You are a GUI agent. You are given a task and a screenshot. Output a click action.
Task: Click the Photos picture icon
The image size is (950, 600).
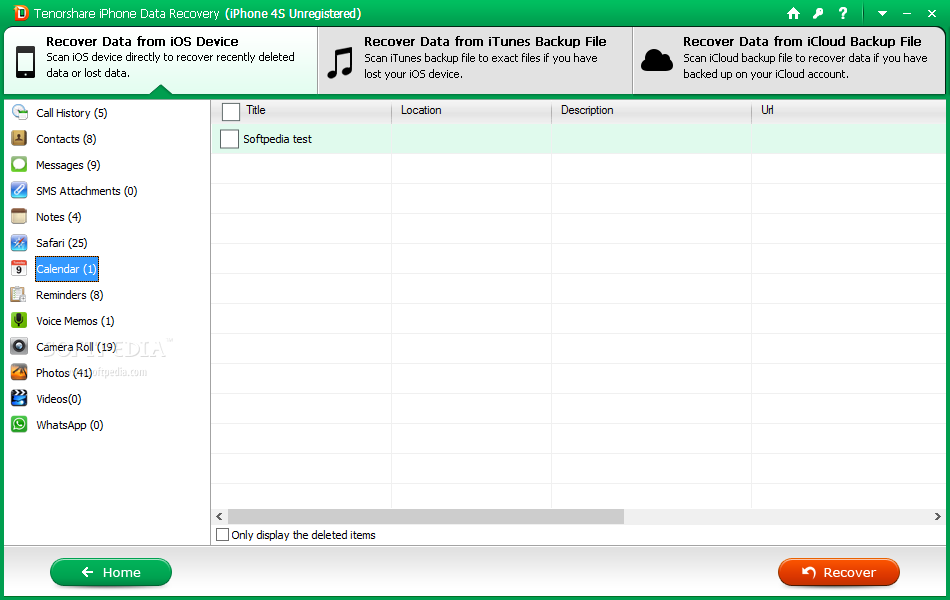(19, 372)
